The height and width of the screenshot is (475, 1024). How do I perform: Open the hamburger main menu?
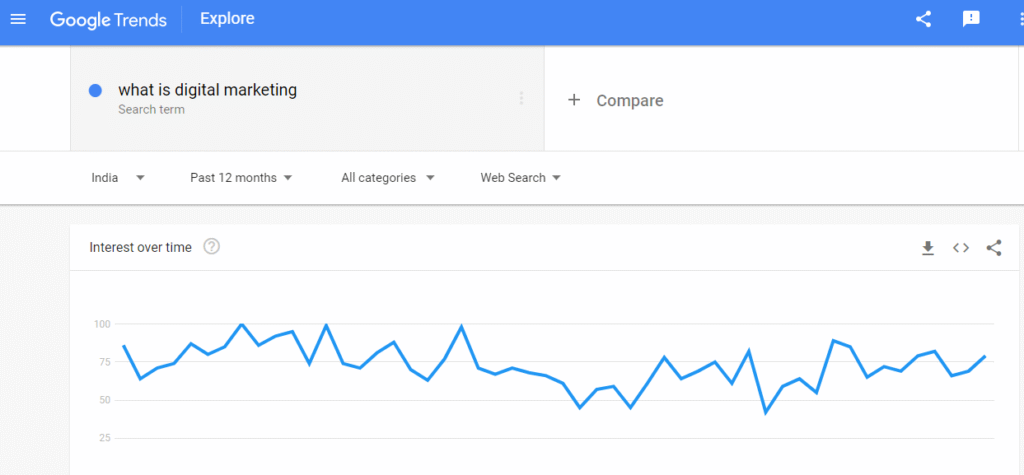click(x=17, y=19)
